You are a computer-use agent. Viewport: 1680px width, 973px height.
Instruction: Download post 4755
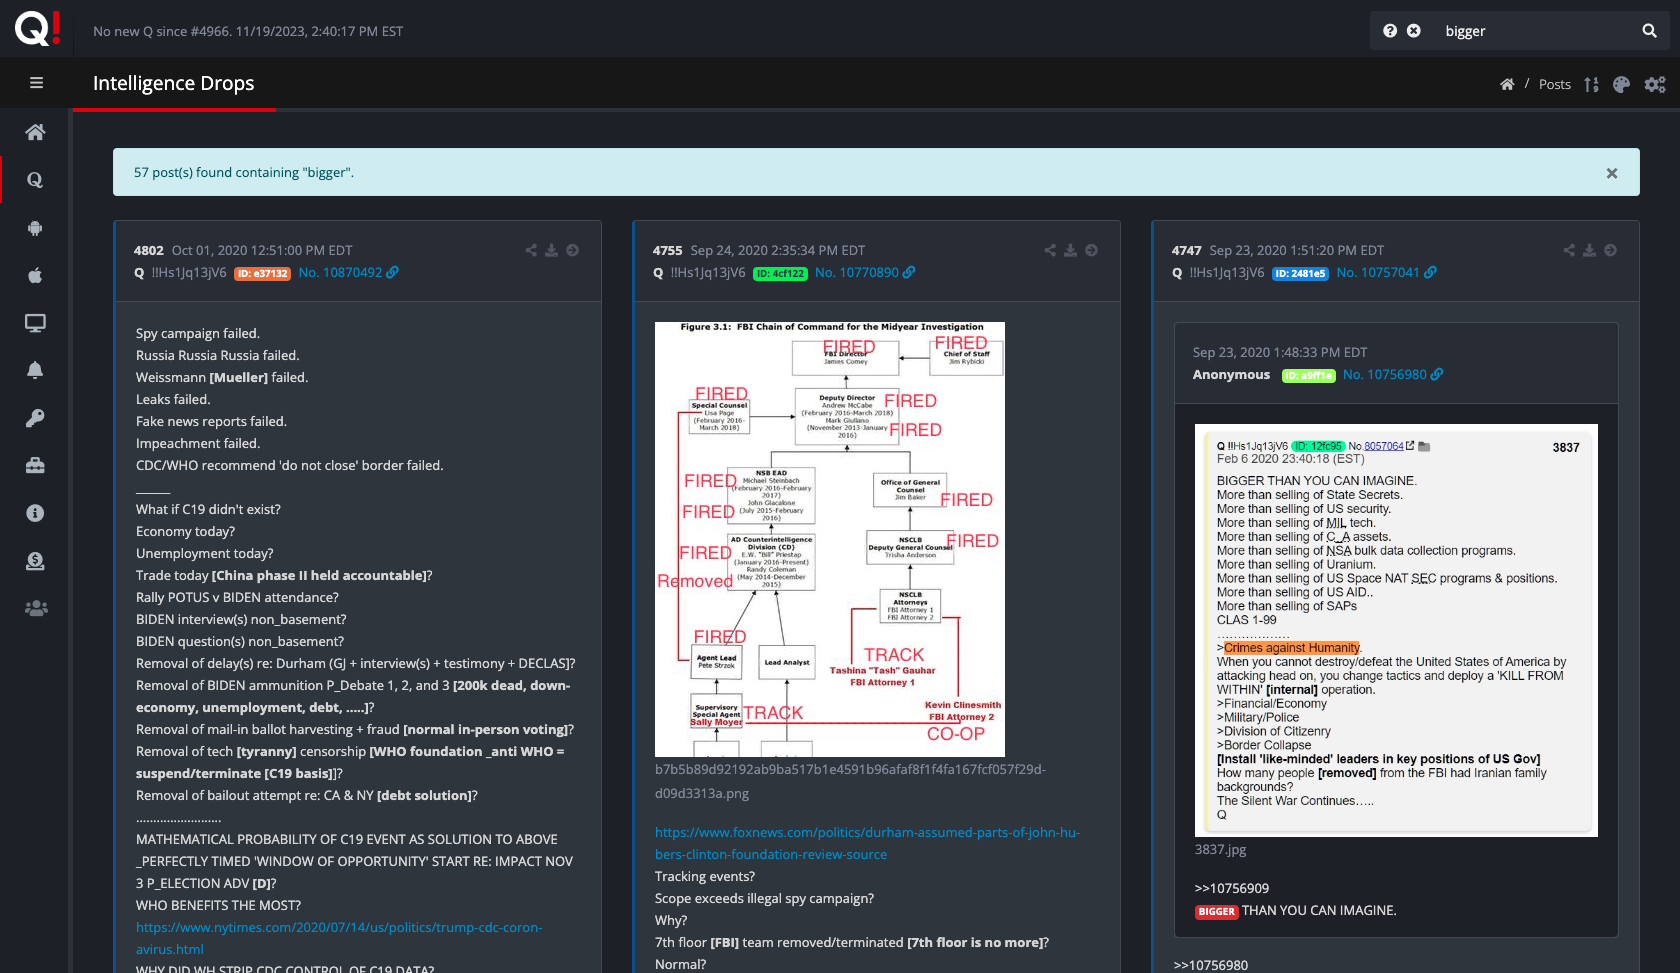[x=1070, y=250]
